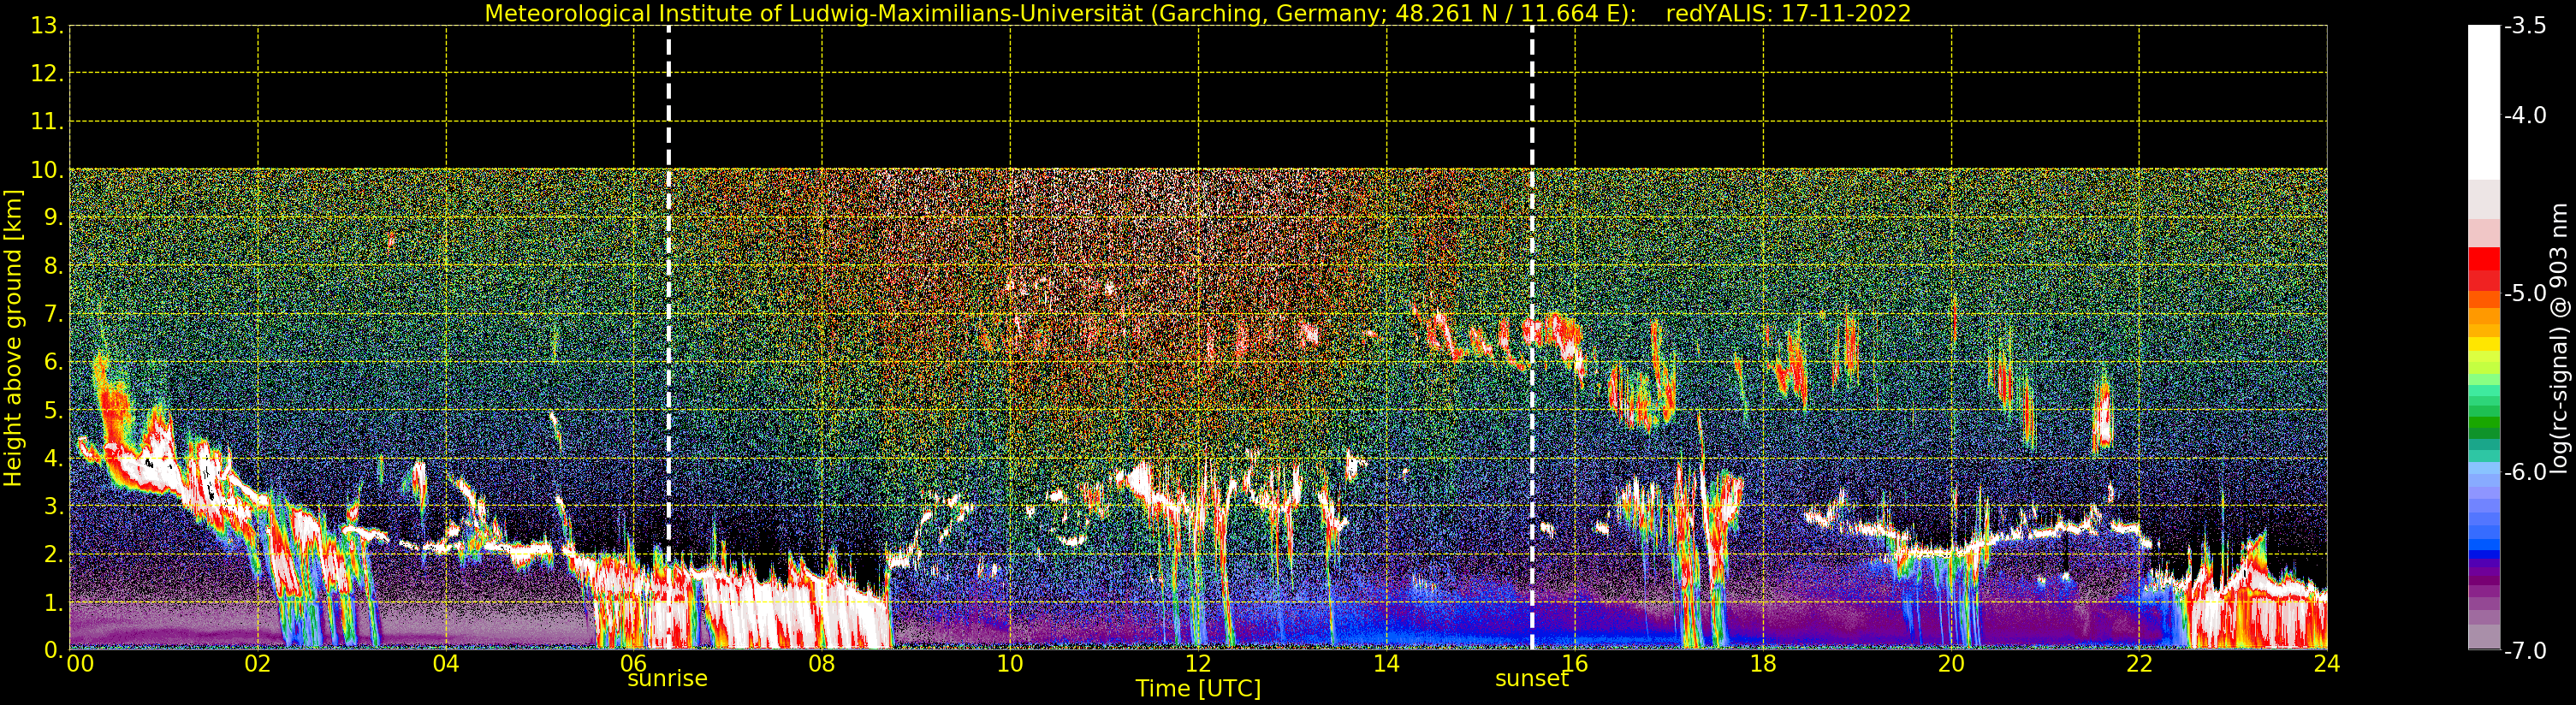The image size is (2576, 705).
Task: Click the time axis tick '08'
Action: (822, 664)
